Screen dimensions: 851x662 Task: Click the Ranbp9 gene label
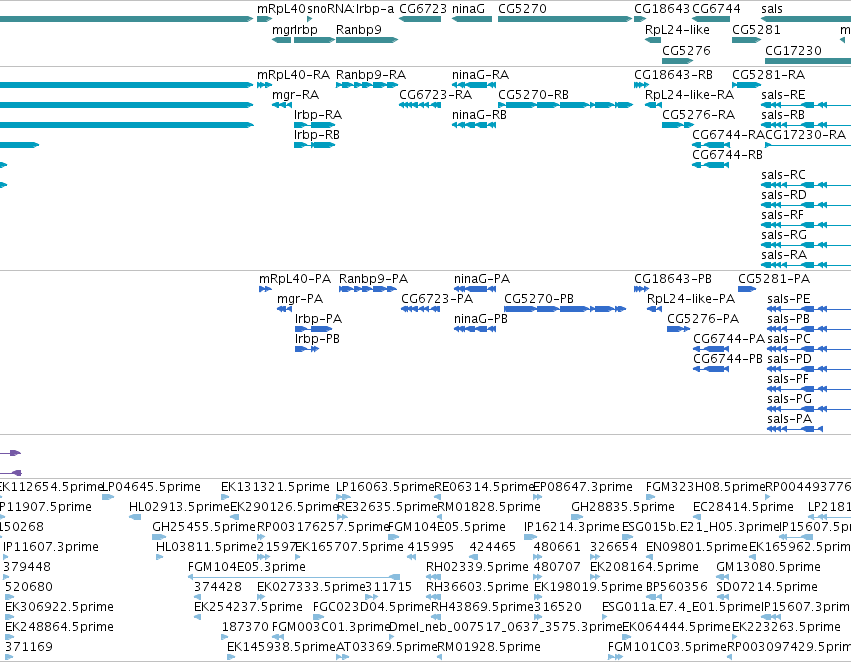[359, 29]
